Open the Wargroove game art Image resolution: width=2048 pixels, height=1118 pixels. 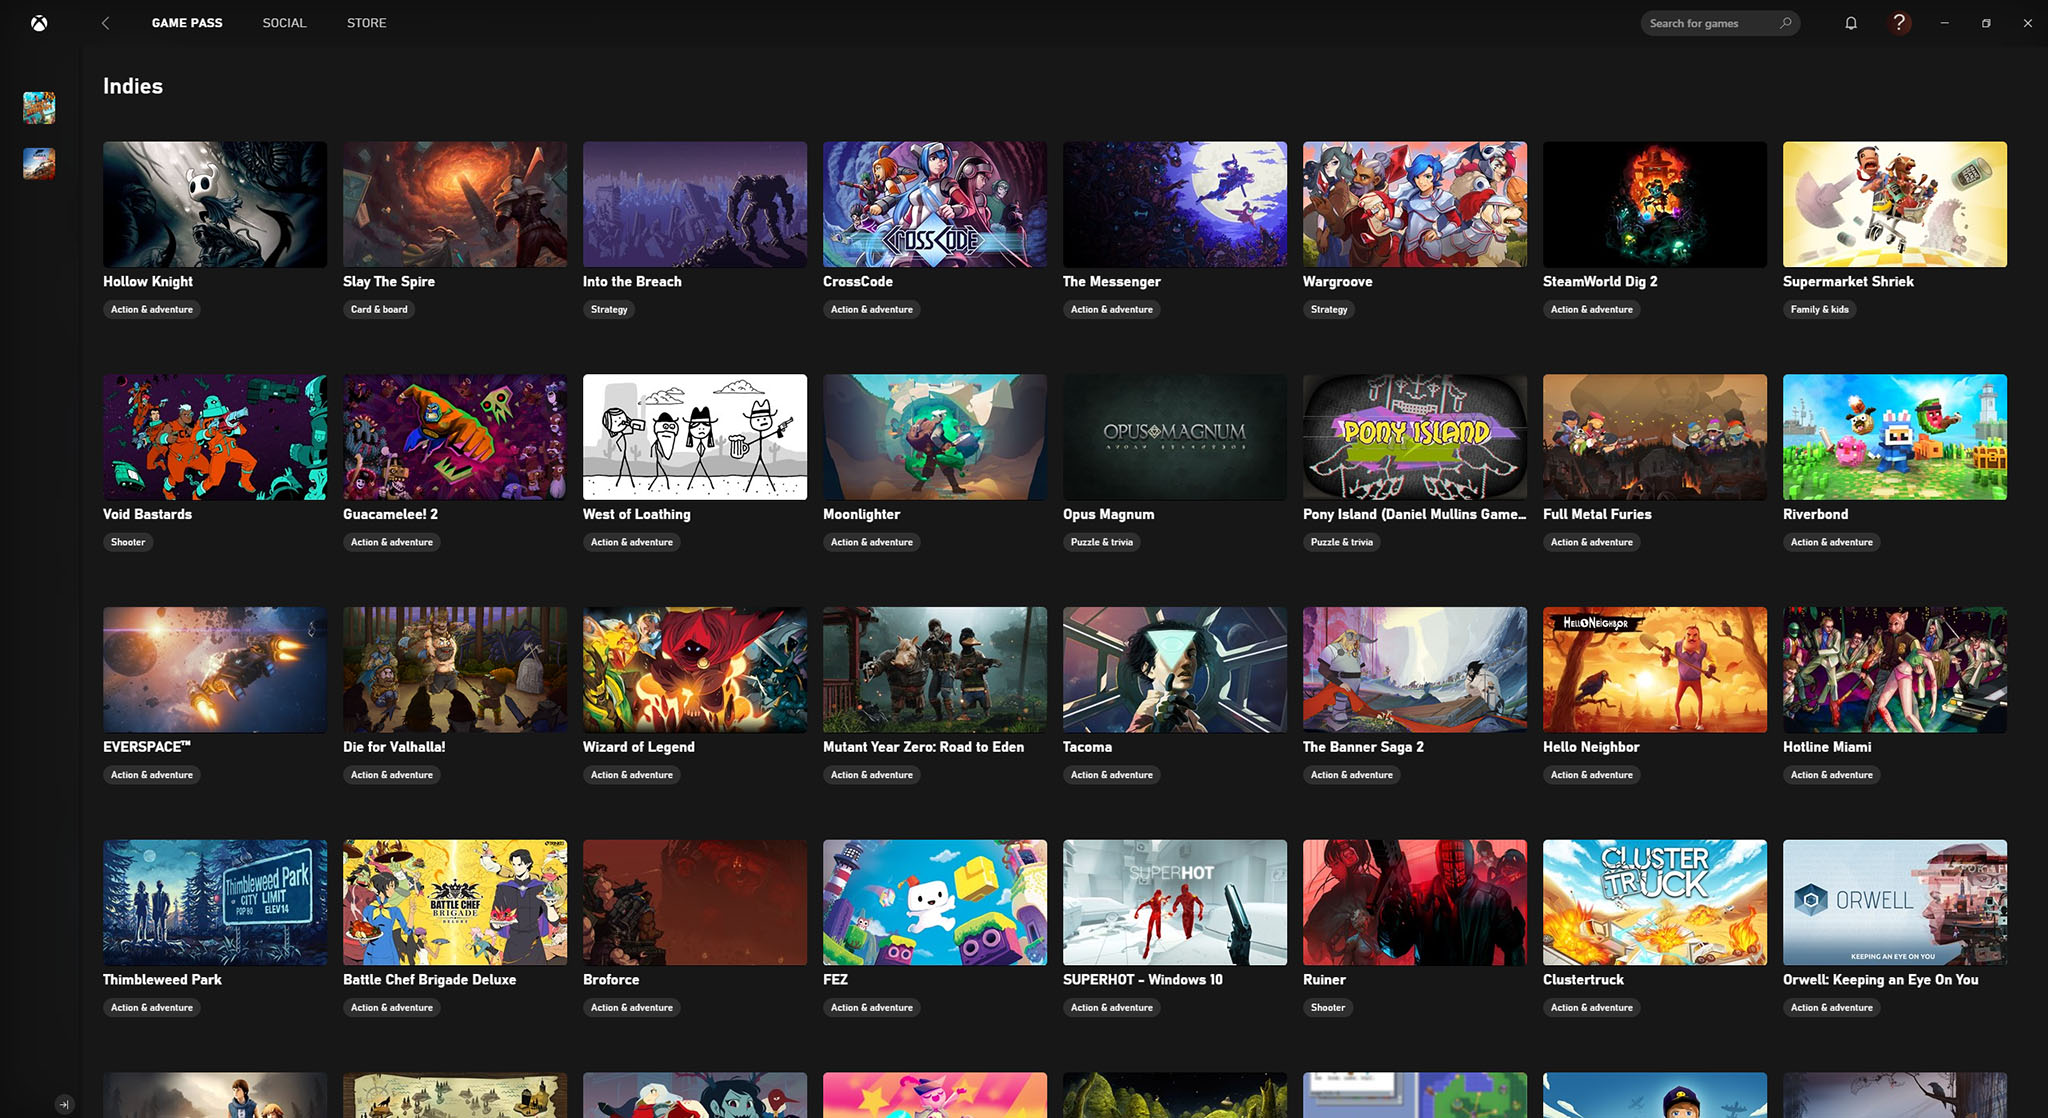pyautogui.click(x=1415, y=204)
